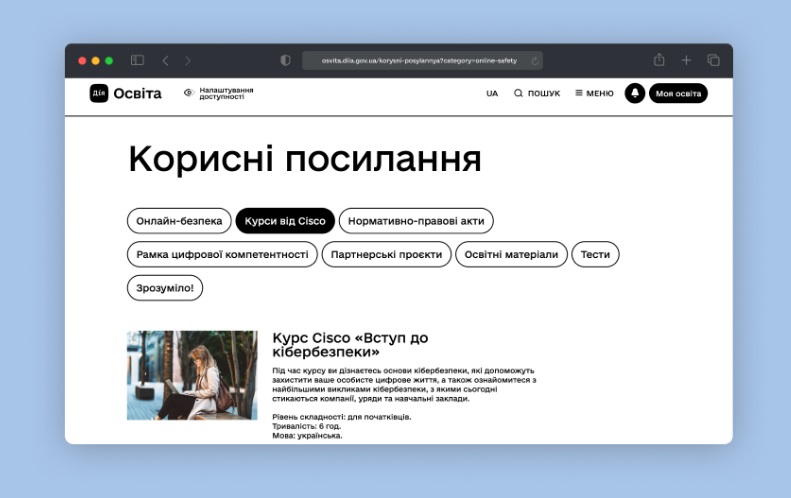Select Онлайн-безпека category filter

coord(179,221)
